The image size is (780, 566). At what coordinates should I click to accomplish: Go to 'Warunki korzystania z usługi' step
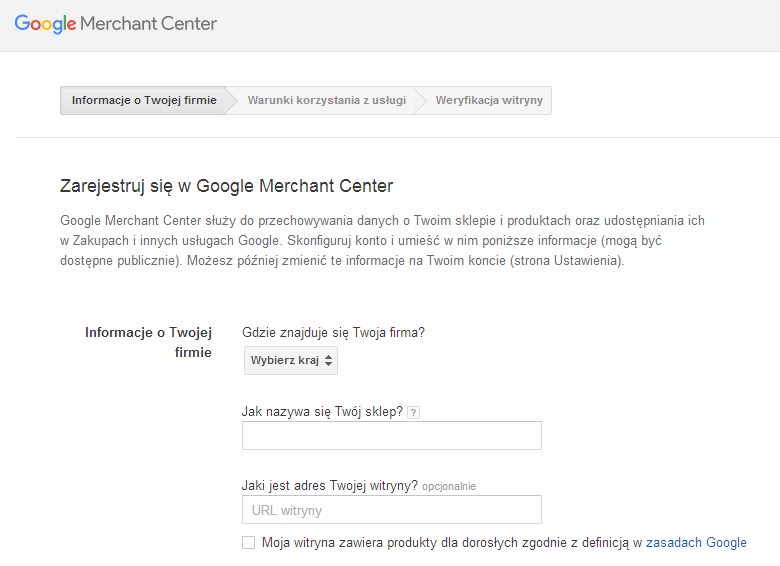pos(326,101)
